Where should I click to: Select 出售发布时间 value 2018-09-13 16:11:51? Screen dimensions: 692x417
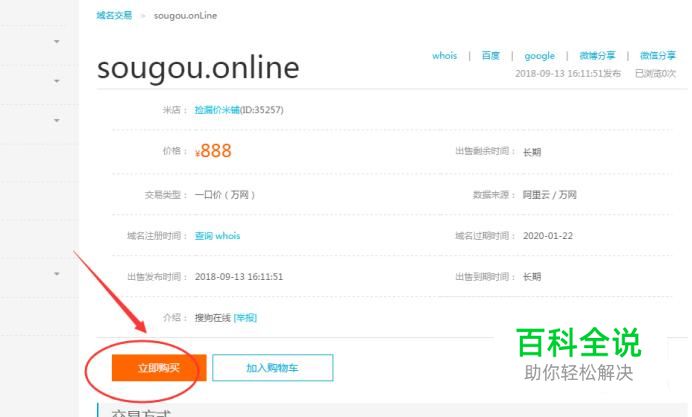239,277
